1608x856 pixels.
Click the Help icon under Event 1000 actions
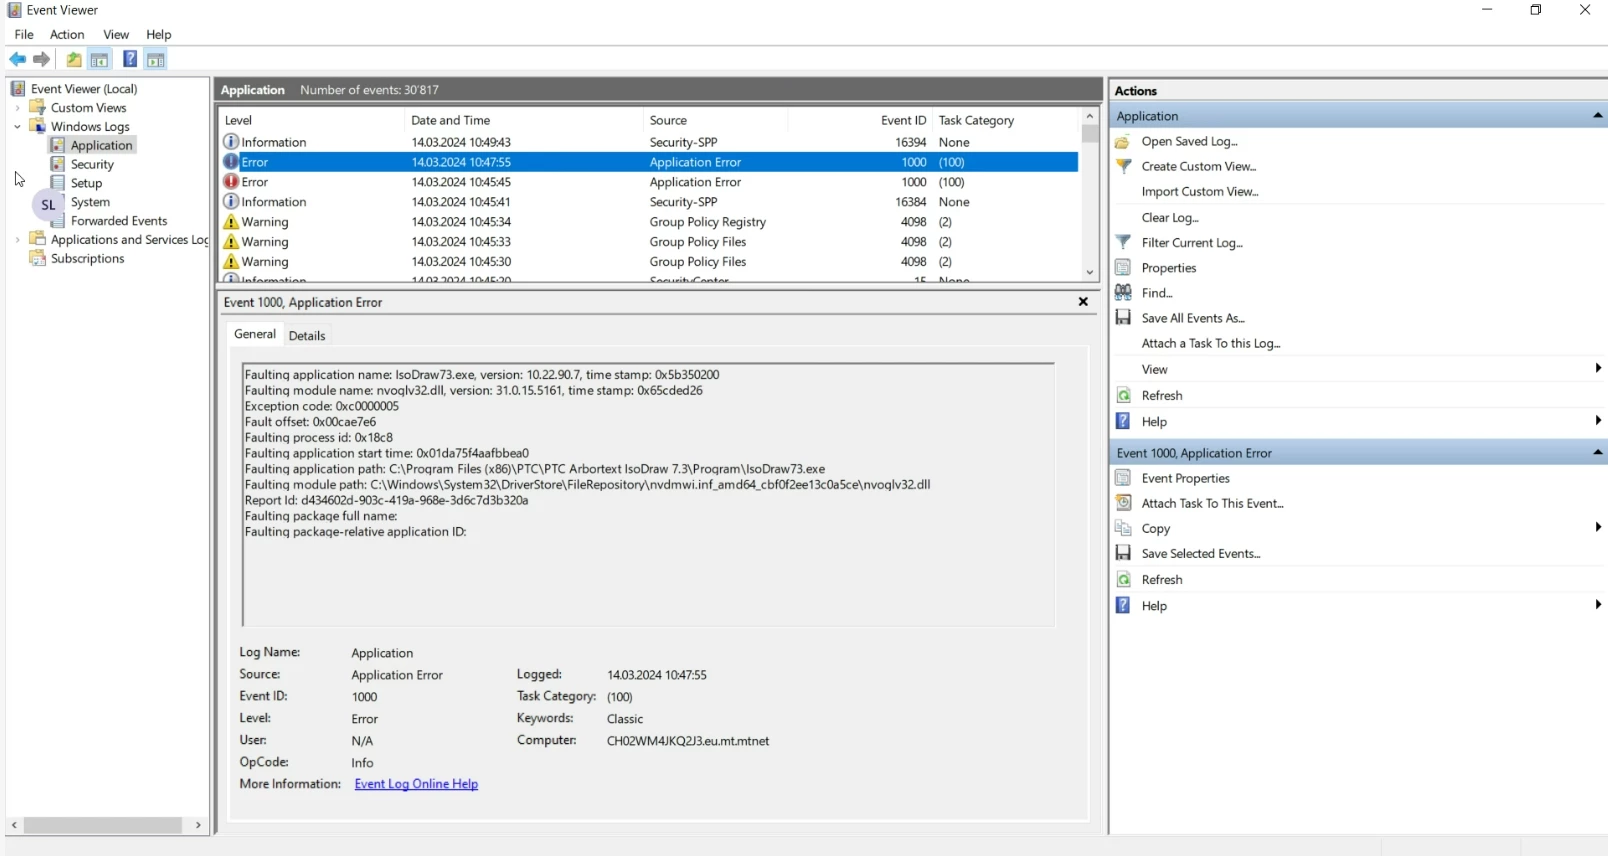1123,605
